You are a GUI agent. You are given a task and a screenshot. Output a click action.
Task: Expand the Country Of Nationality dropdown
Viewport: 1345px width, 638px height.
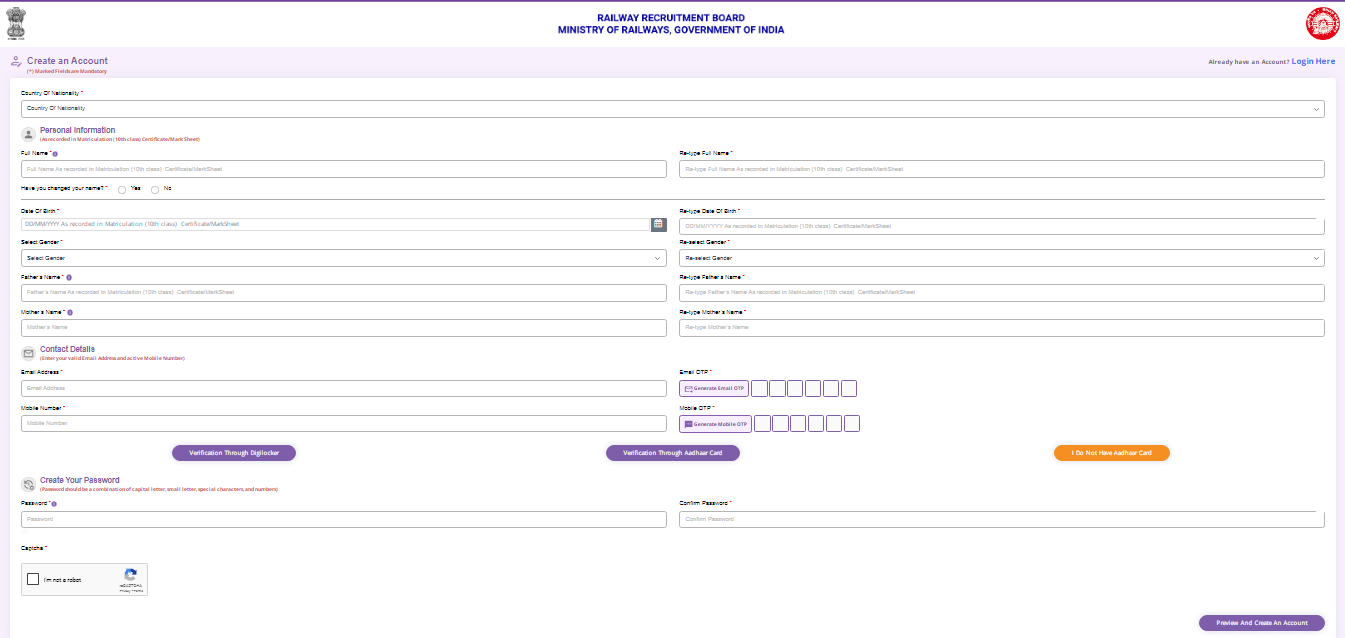point(672,108)
